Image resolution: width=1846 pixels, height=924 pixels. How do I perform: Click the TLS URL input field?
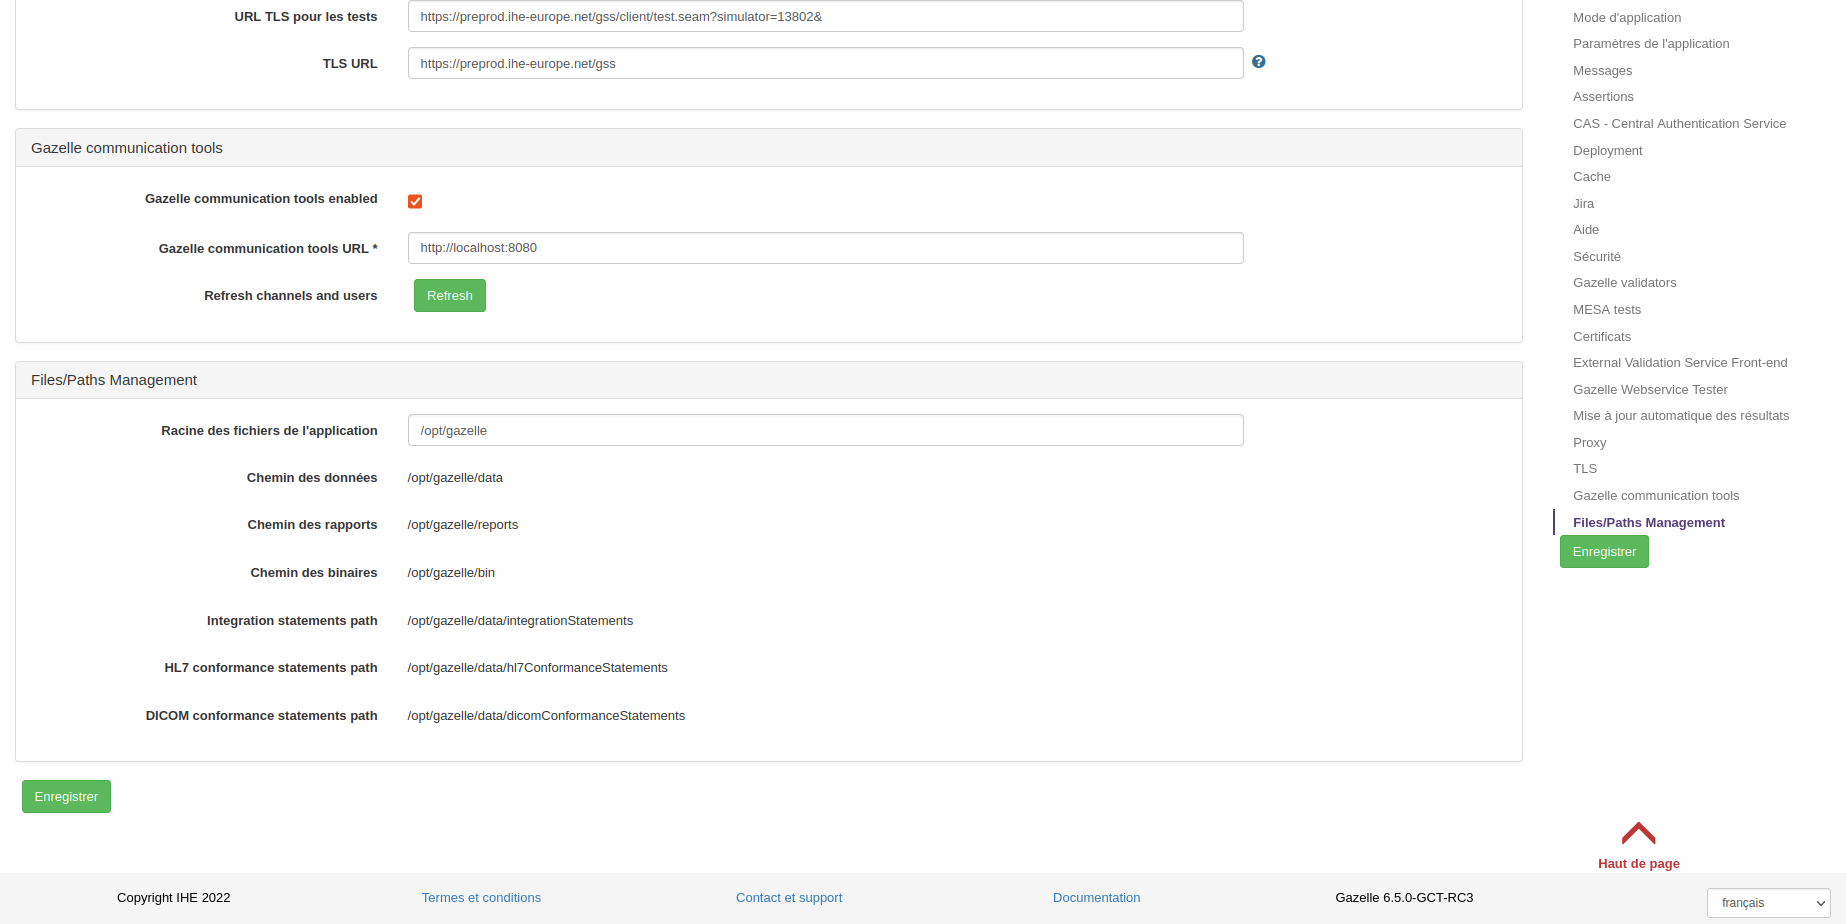(x=825, y=64)
